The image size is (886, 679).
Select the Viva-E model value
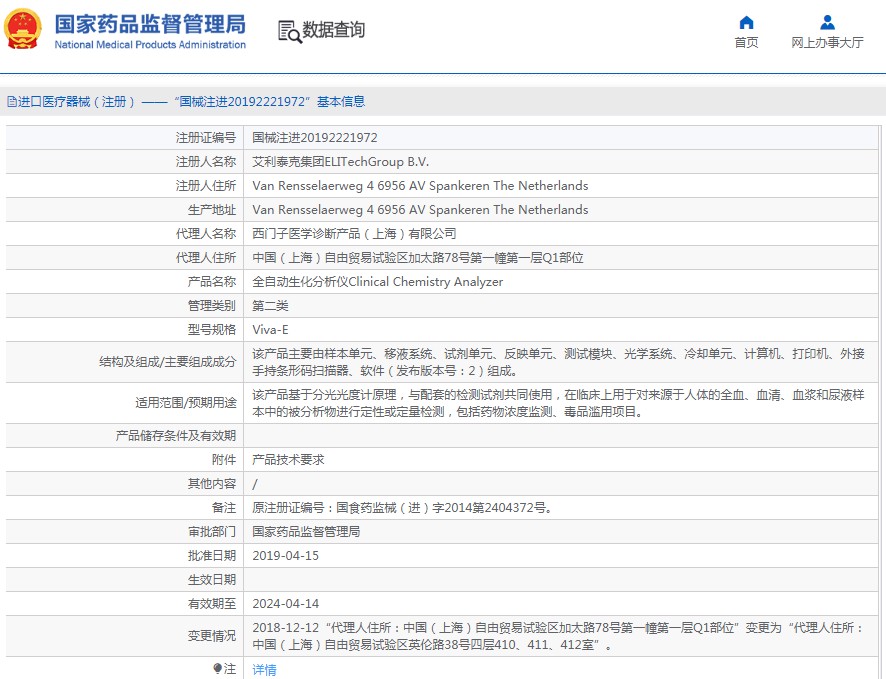coord(270,330)
